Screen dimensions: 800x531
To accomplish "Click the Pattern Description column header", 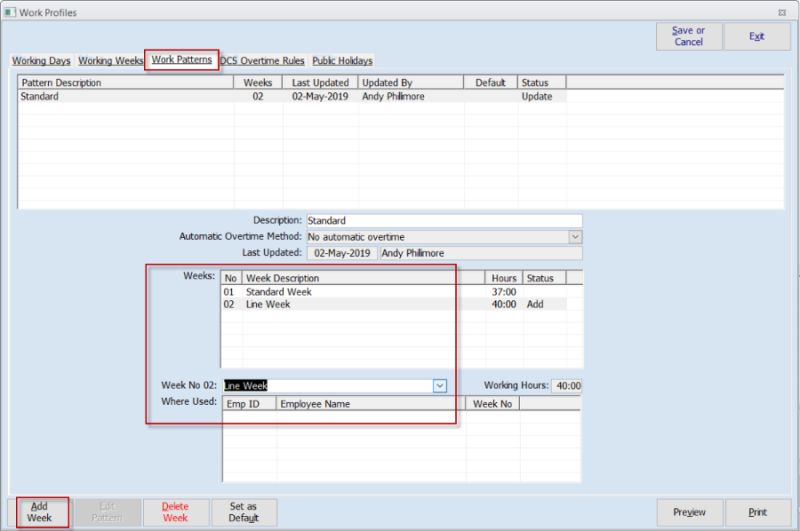I will 126,83.
